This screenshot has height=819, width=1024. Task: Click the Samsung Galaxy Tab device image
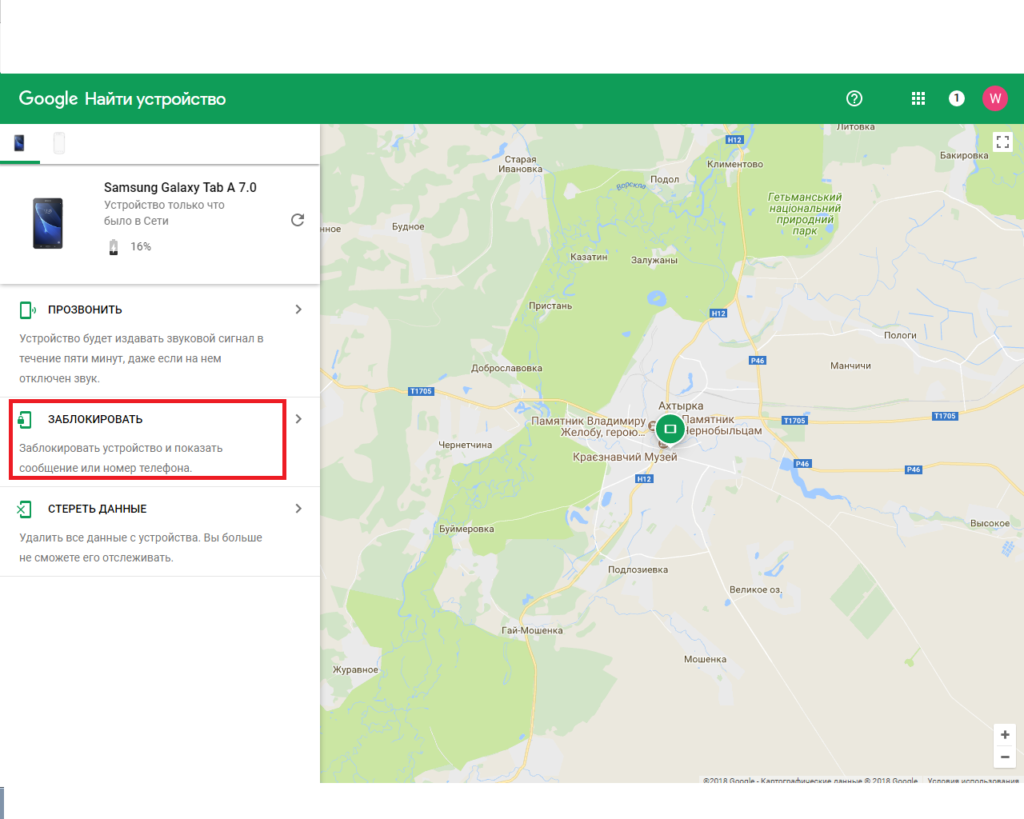[48, 223]
